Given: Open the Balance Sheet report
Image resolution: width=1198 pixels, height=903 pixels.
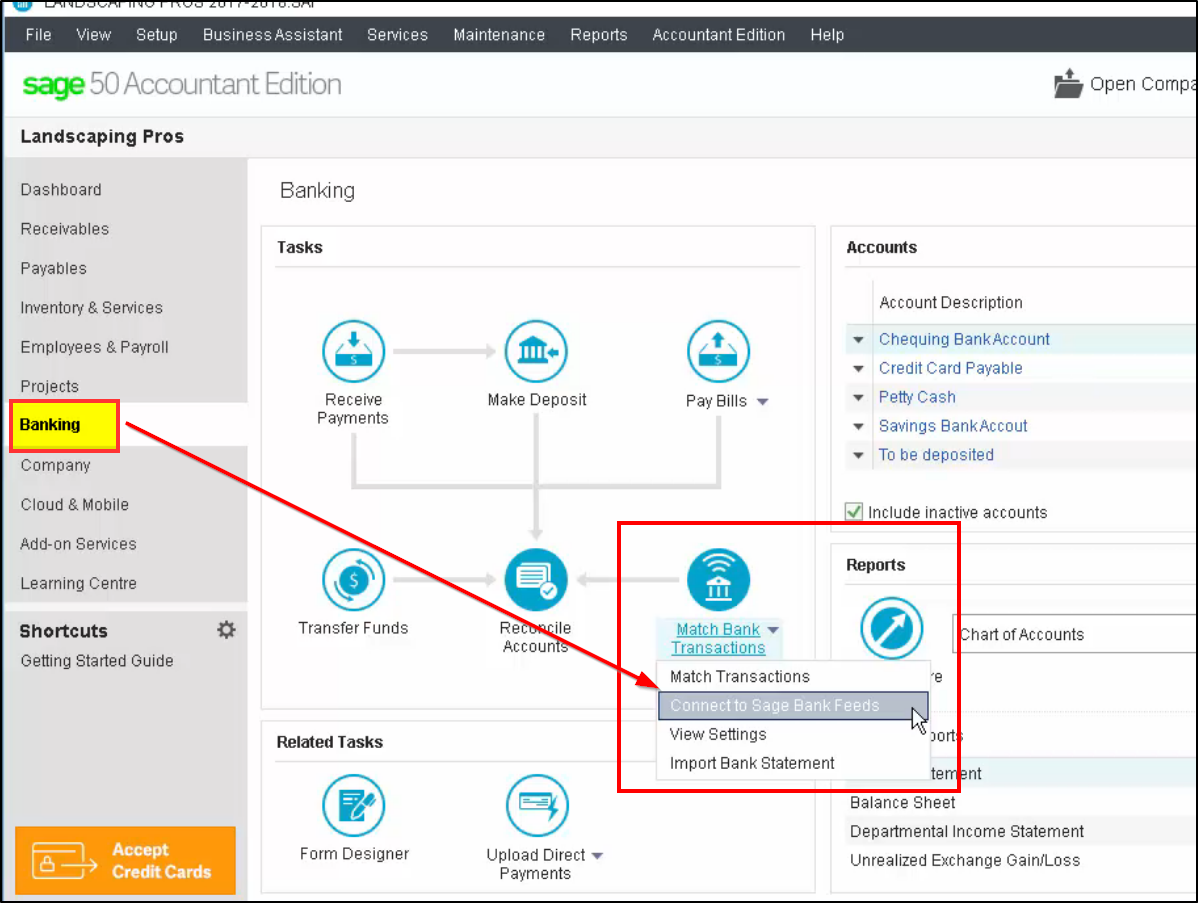Looking at the screenshot, I should point(902,802).
